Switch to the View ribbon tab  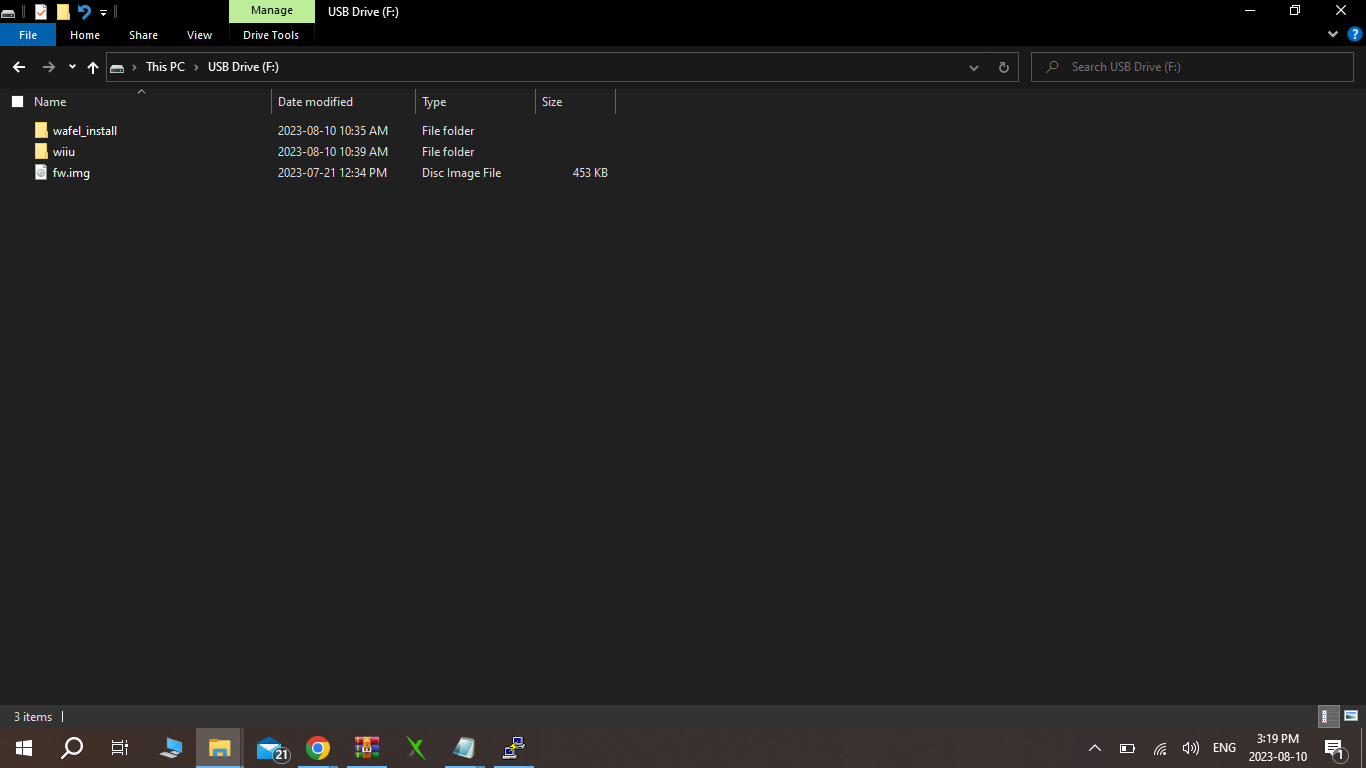[200, 35]
